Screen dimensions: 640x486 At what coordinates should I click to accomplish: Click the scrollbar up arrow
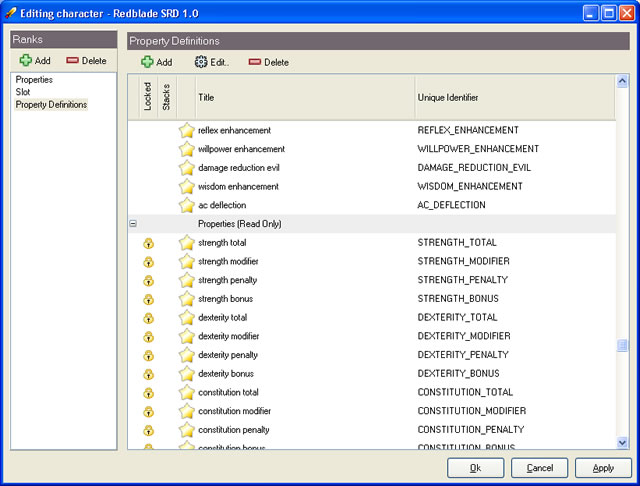(622, 81)
